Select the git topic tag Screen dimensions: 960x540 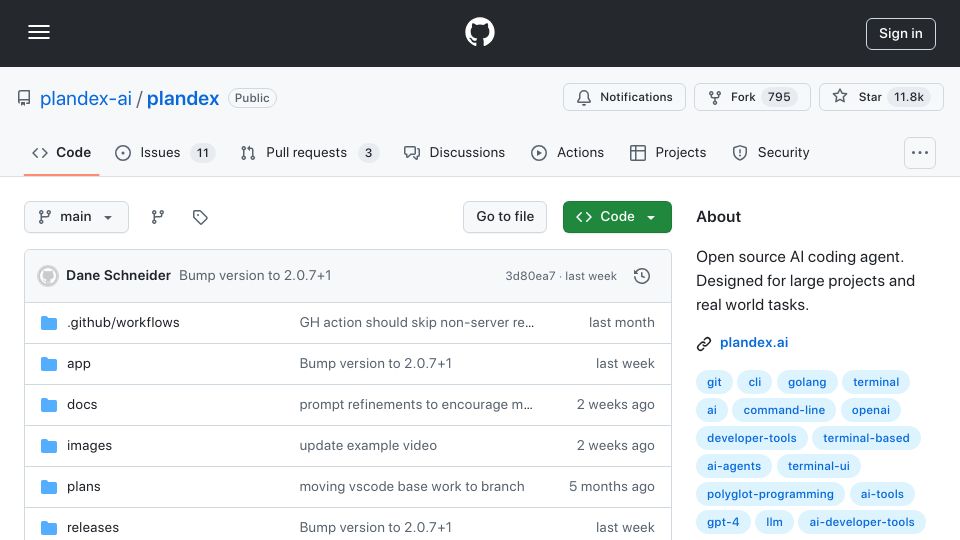pos(714,382)
